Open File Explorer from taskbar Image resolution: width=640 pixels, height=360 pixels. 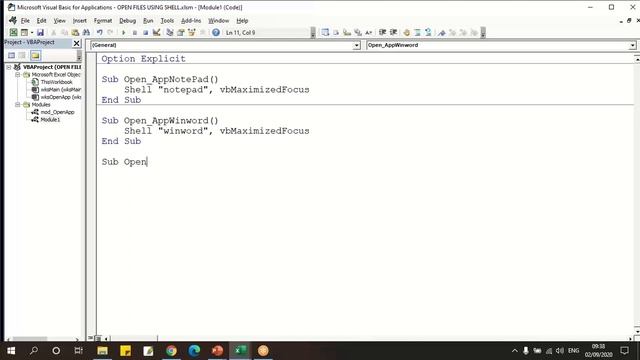(x=102, y=351)
